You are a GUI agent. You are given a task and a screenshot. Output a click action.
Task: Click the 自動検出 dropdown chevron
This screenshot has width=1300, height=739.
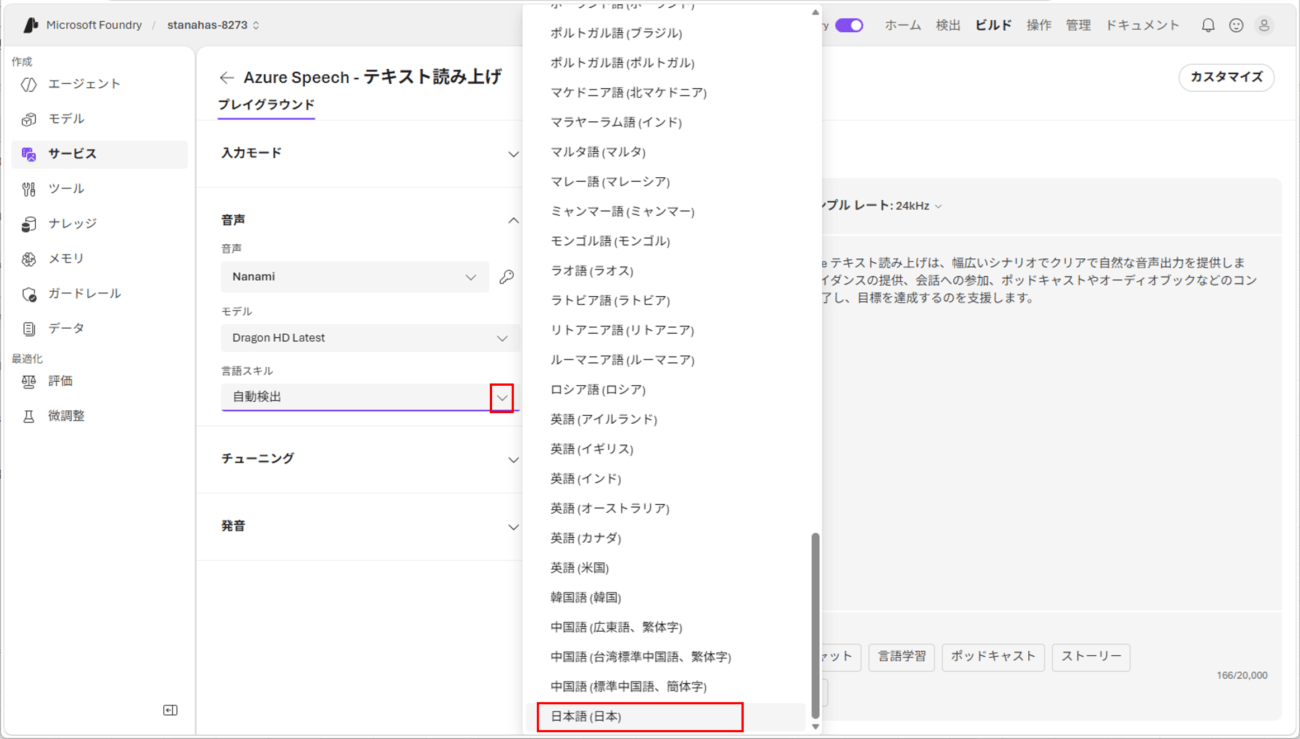pyautogui.click(x=502, y=397)
